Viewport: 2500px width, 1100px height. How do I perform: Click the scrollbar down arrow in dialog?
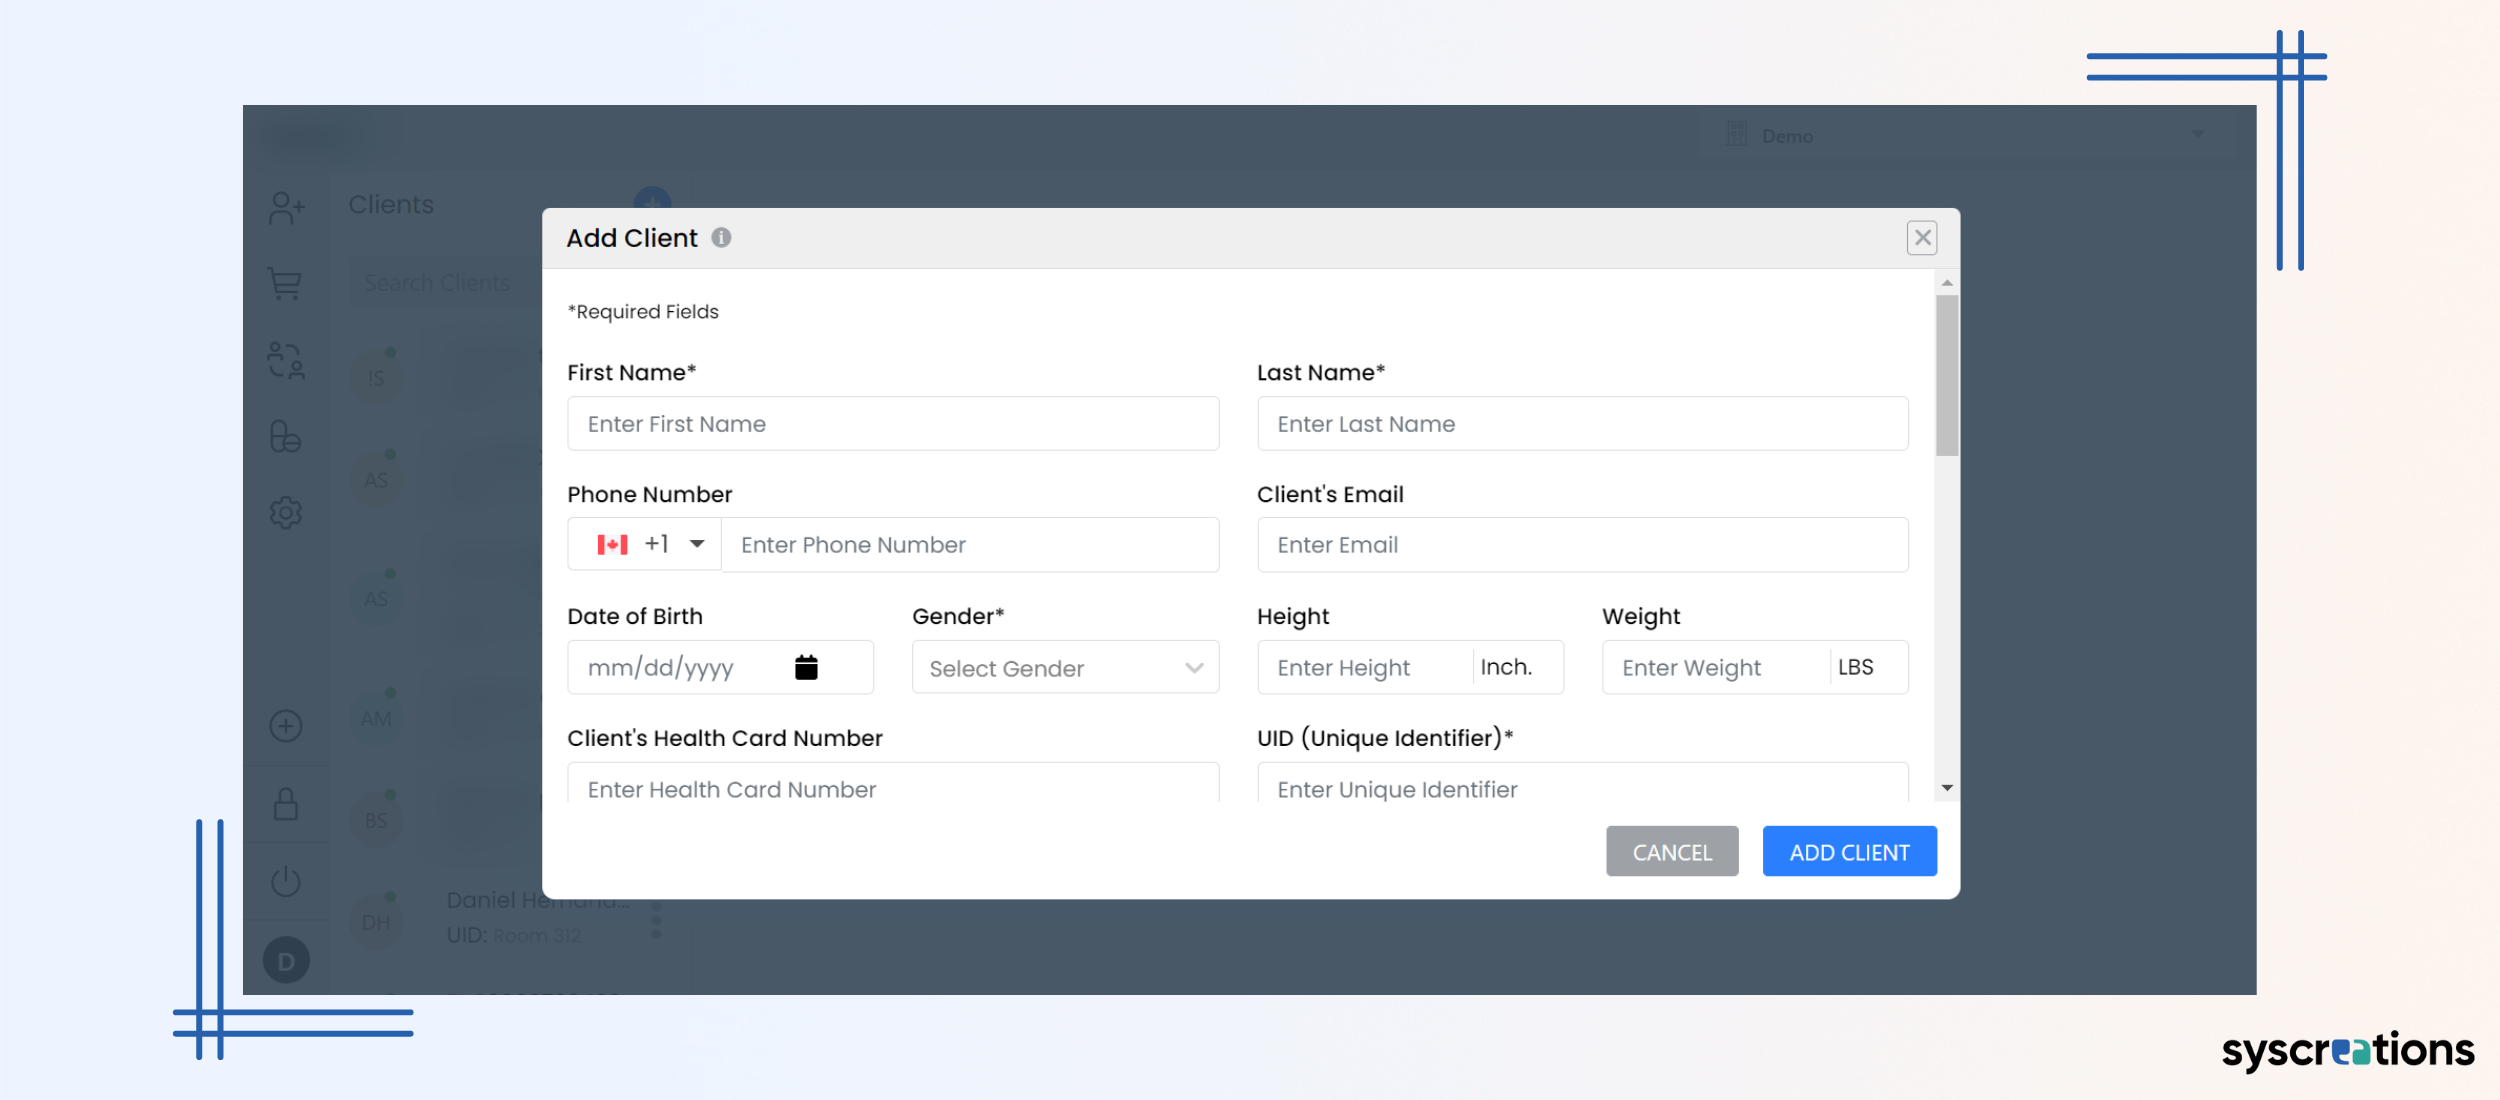[1946, 788]
